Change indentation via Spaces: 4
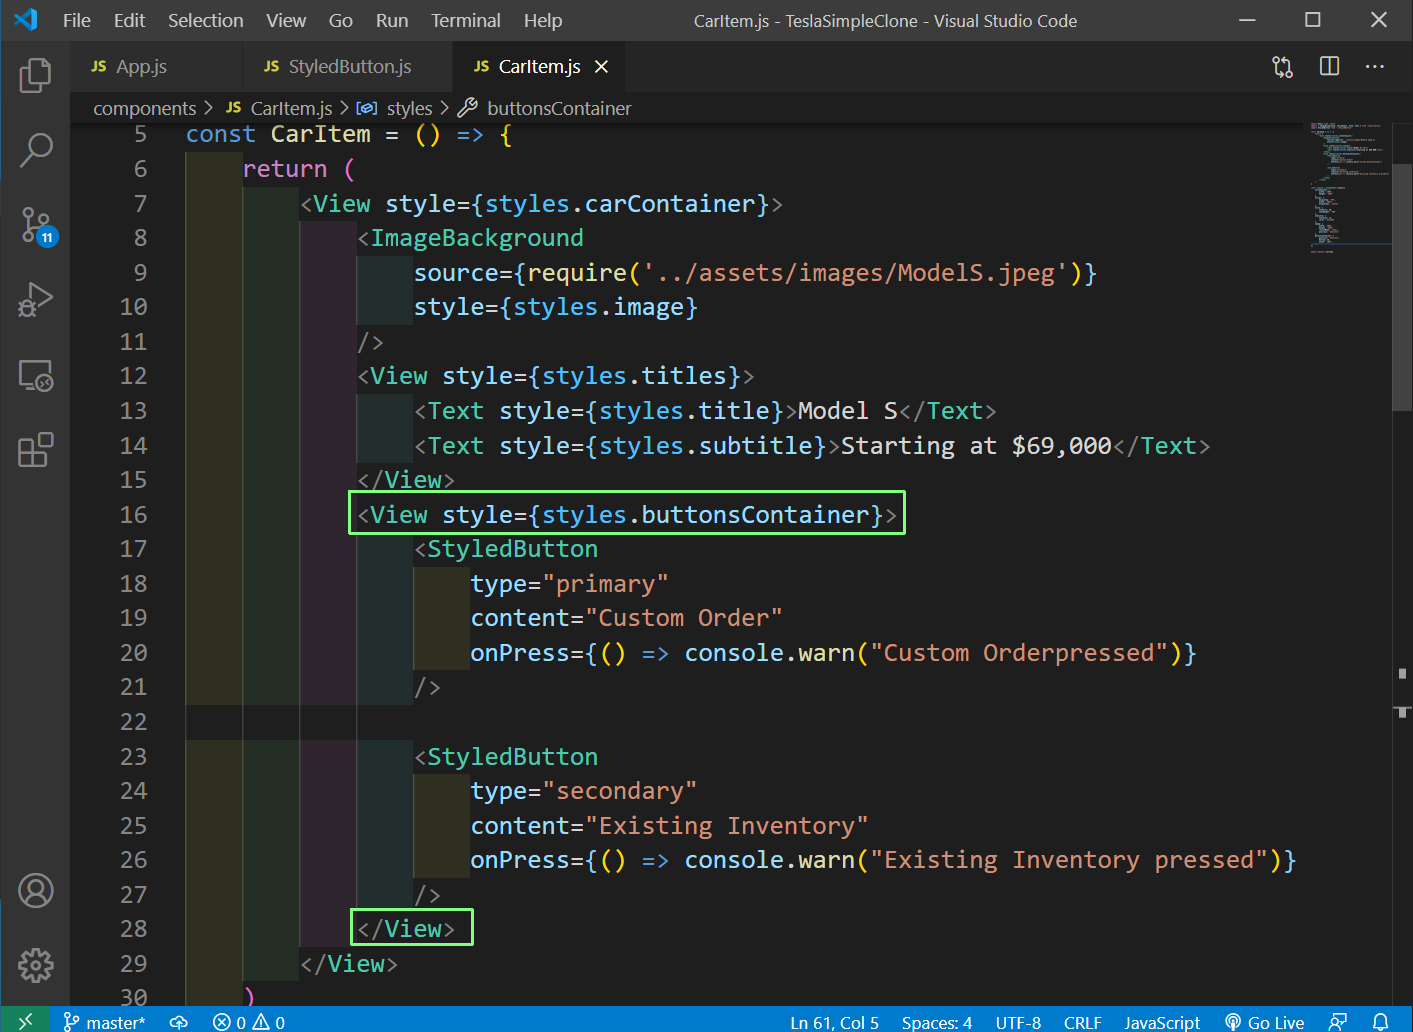 [937, 1022]
